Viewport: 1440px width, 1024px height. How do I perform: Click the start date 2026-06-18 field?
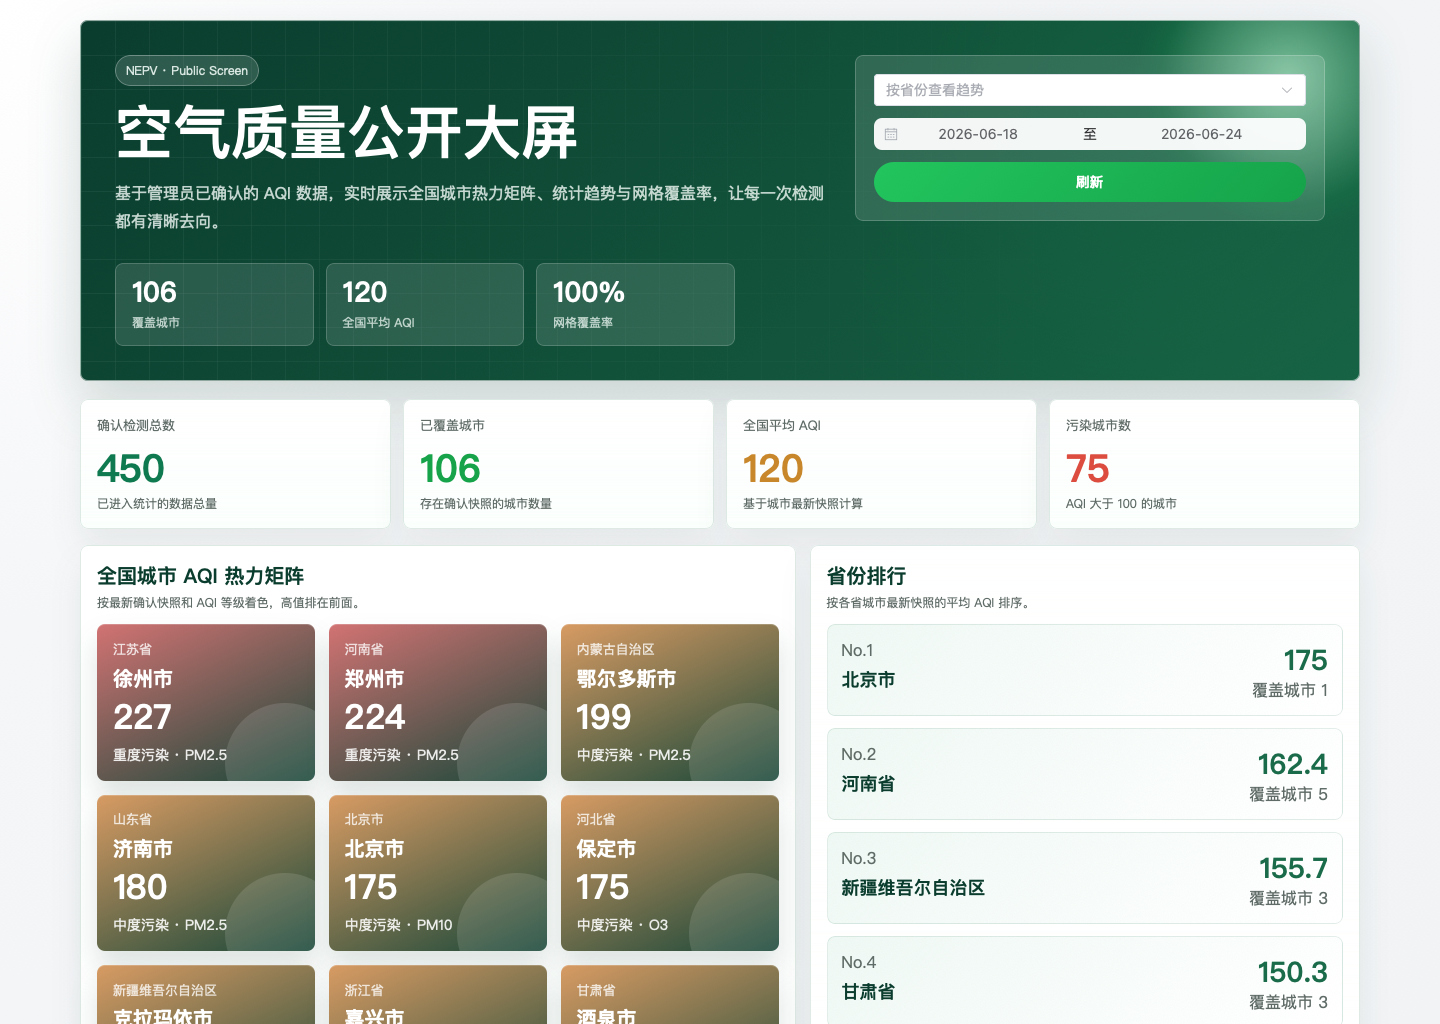(x=978, y=134)
